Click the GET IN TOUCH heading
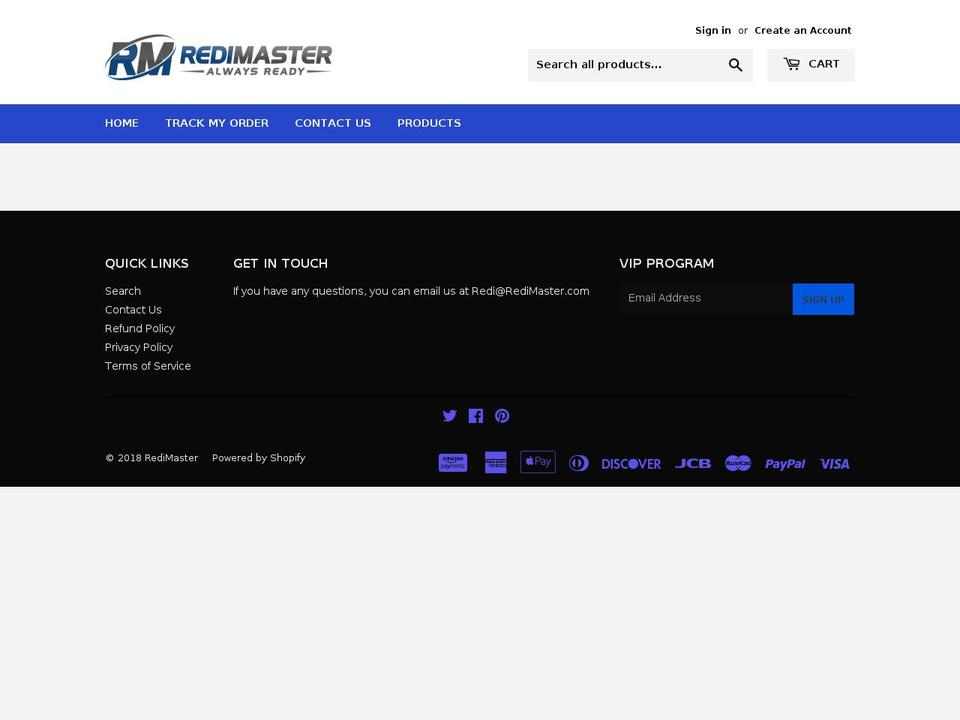 click(x=280, y=263)
